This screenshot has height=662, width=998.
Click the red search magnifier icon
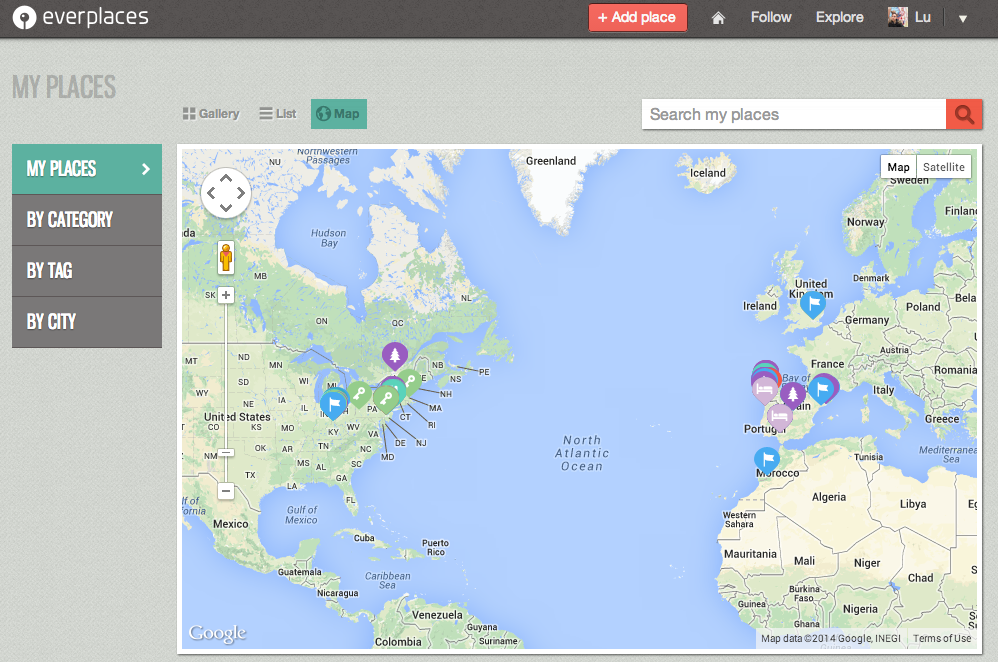click(963, 114)
